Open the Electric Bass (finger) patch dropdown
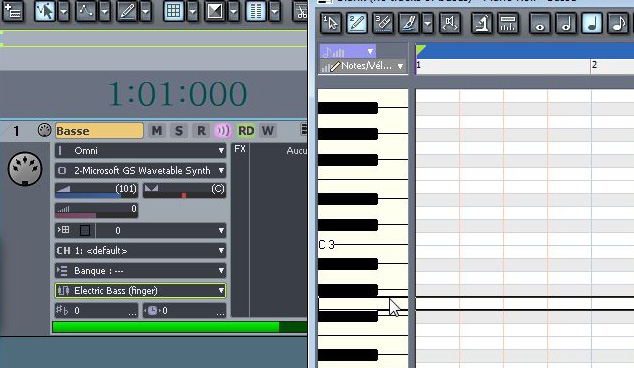Viewport: 634px width, 368px height. pos(140,290)
